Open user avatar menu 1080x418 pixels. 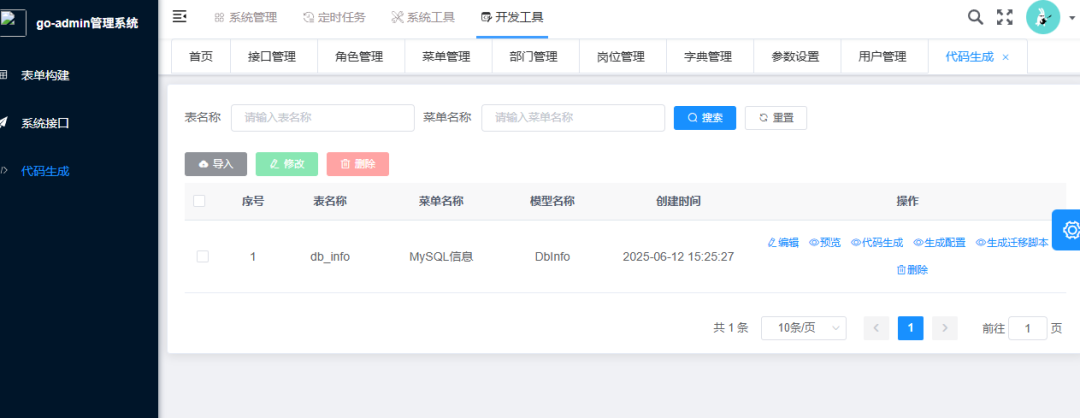(1043, 17)
